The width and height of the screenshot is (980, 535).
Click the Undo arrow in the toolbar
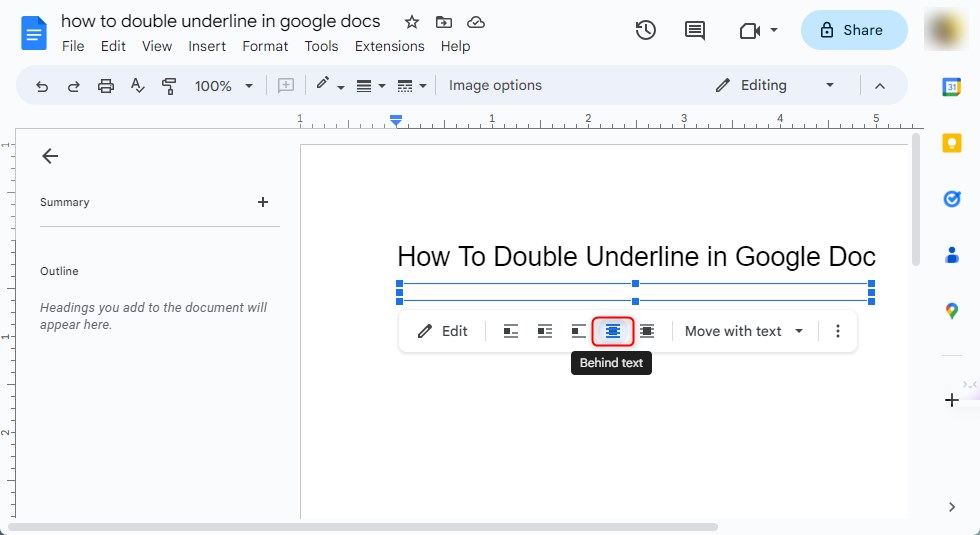click(42, 86)
